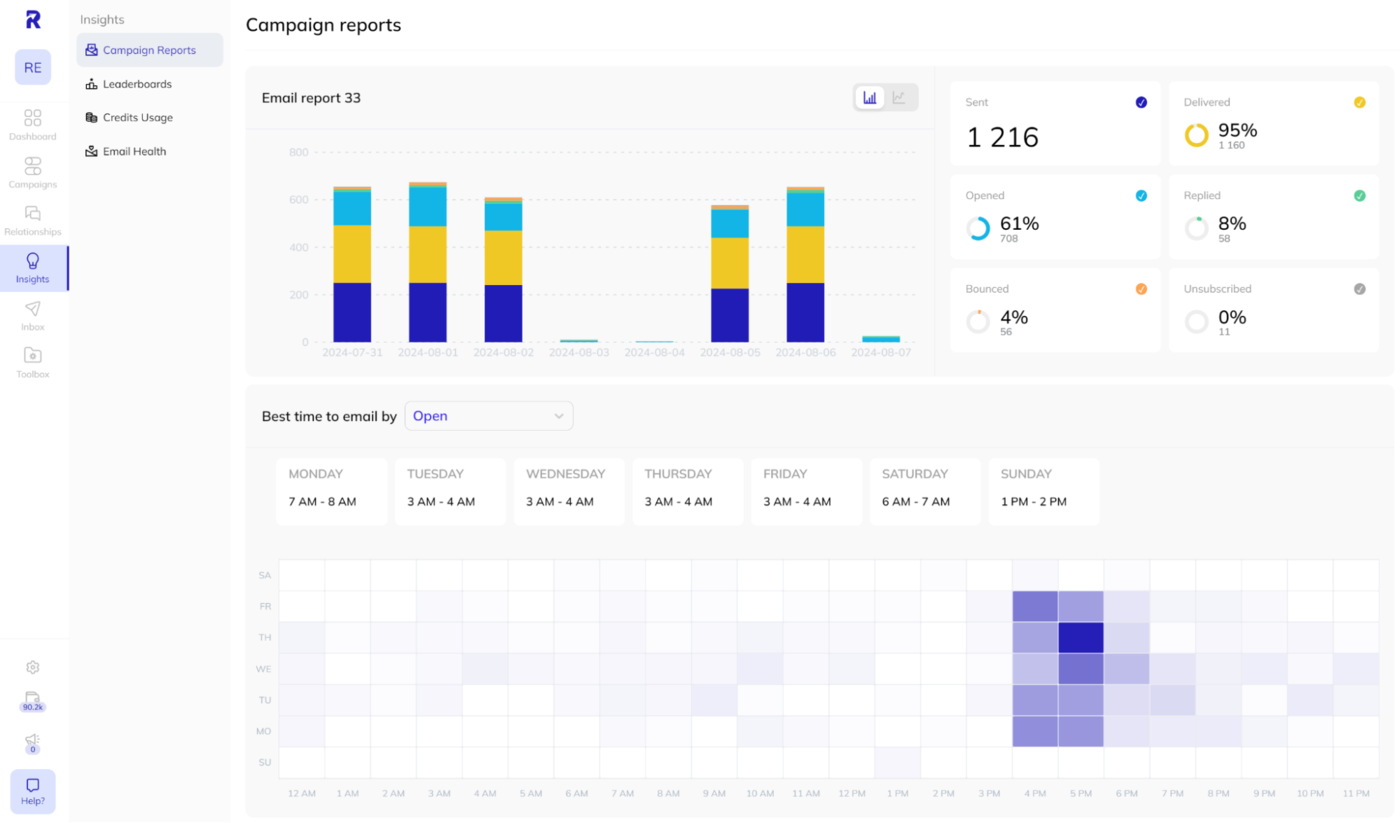Click the Thursday best time card
1400x823 pixels.
[x=688, y=492]
